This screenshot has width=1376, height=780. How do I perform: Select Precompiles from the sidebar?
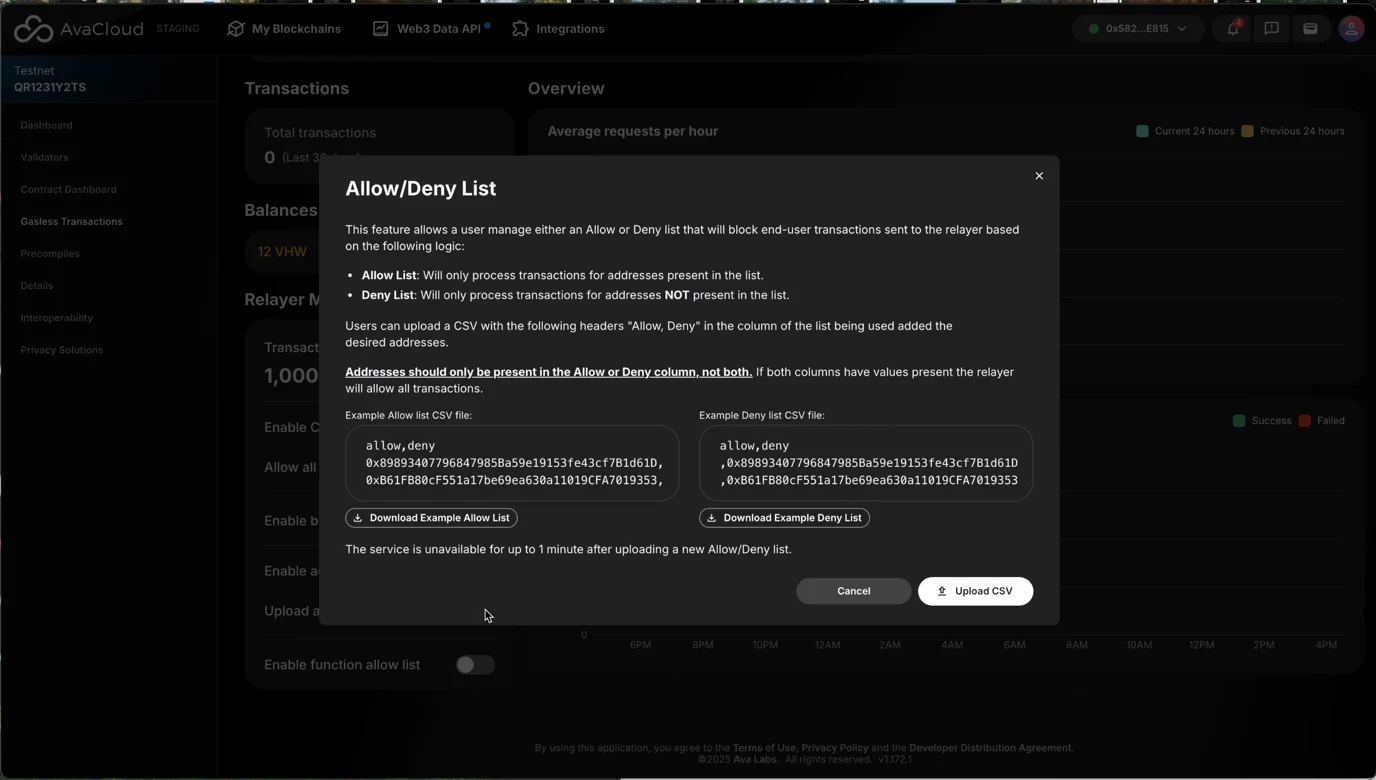[50, 253]
